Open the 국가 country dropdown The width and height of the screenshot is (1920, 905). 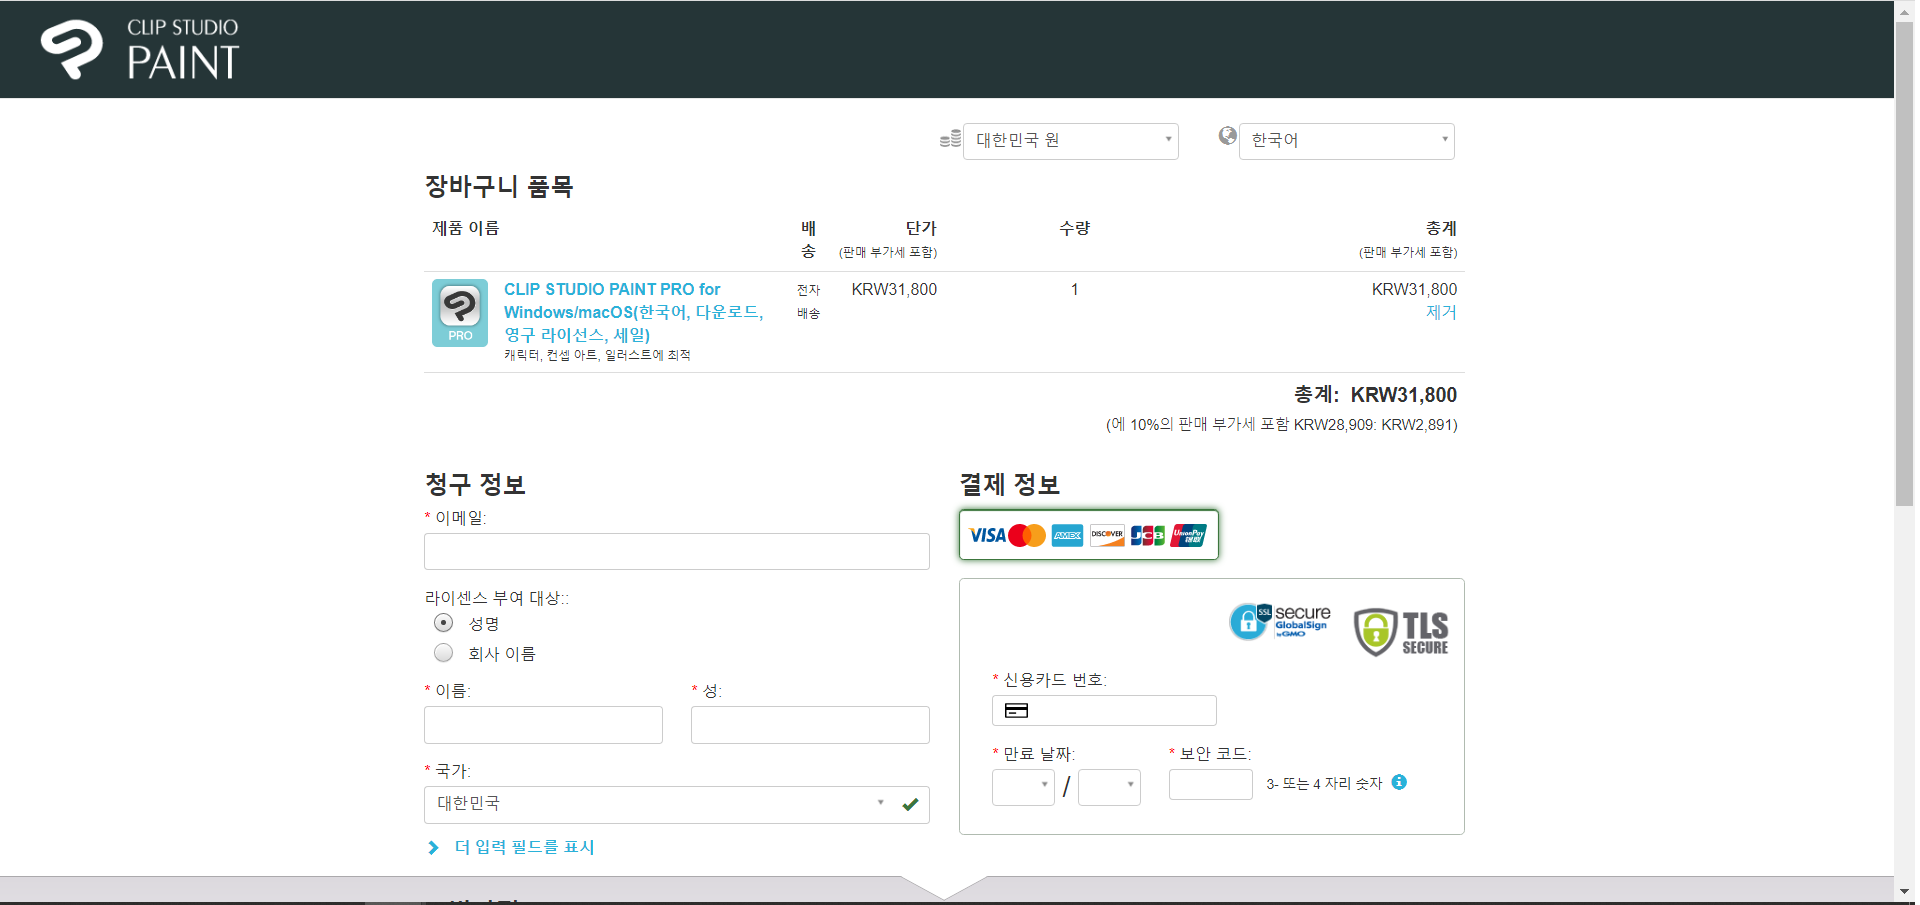676,805
